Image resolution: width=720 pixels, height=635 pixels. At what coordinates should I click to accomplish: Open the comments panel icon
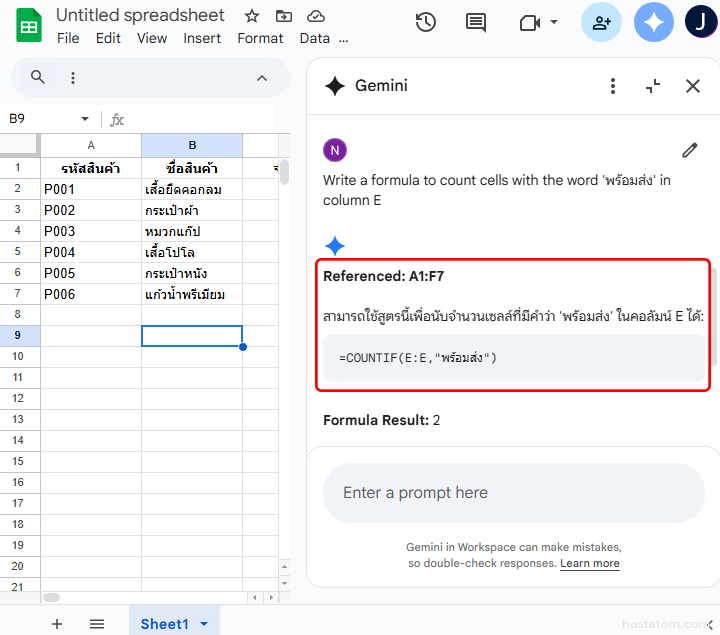click(476, 22)
